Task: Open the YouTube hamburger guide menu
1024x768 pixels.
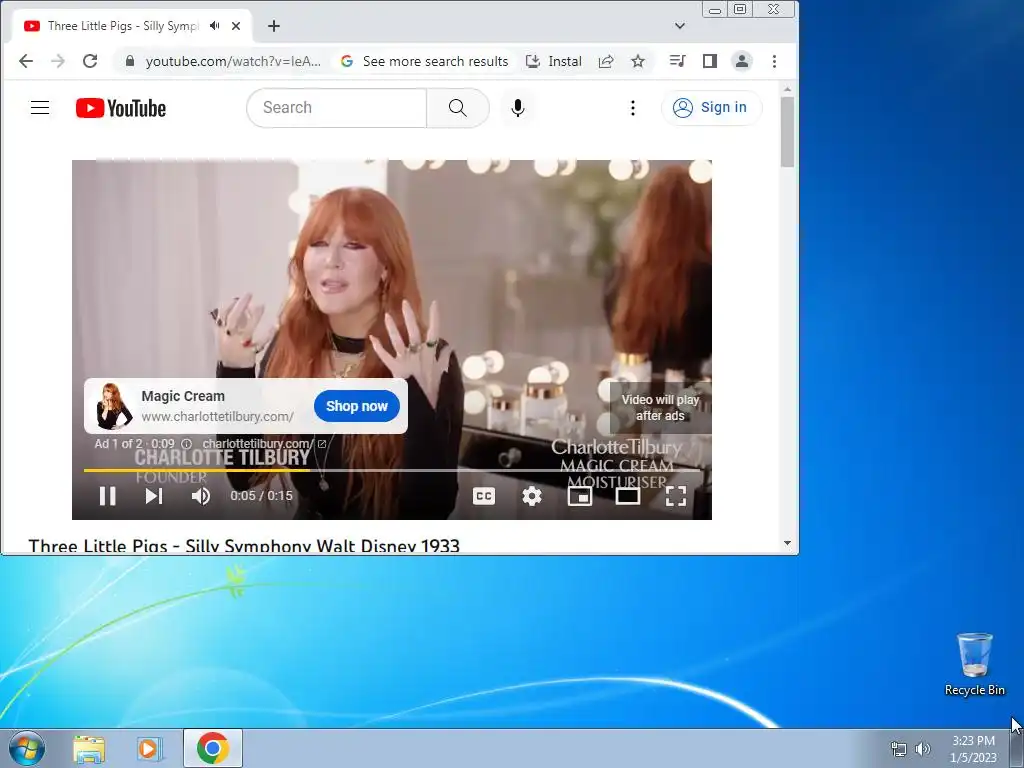Action: click(40, 108)
